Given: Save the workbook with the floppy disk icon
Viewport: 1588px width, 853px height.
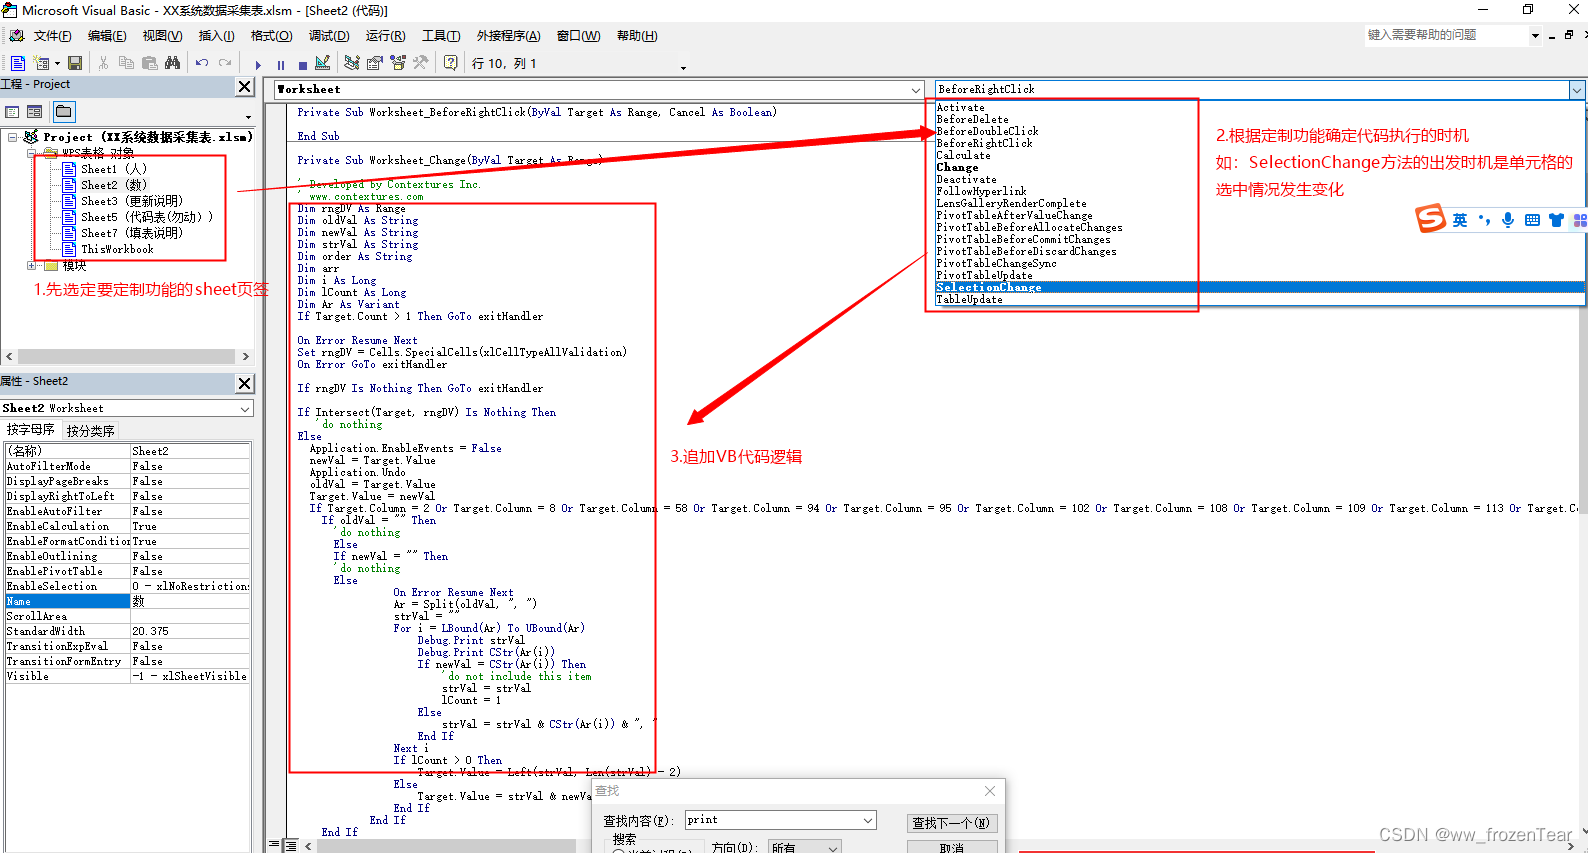Looking at the screenshot, I should pyautogui.click(x=75, y=63).
